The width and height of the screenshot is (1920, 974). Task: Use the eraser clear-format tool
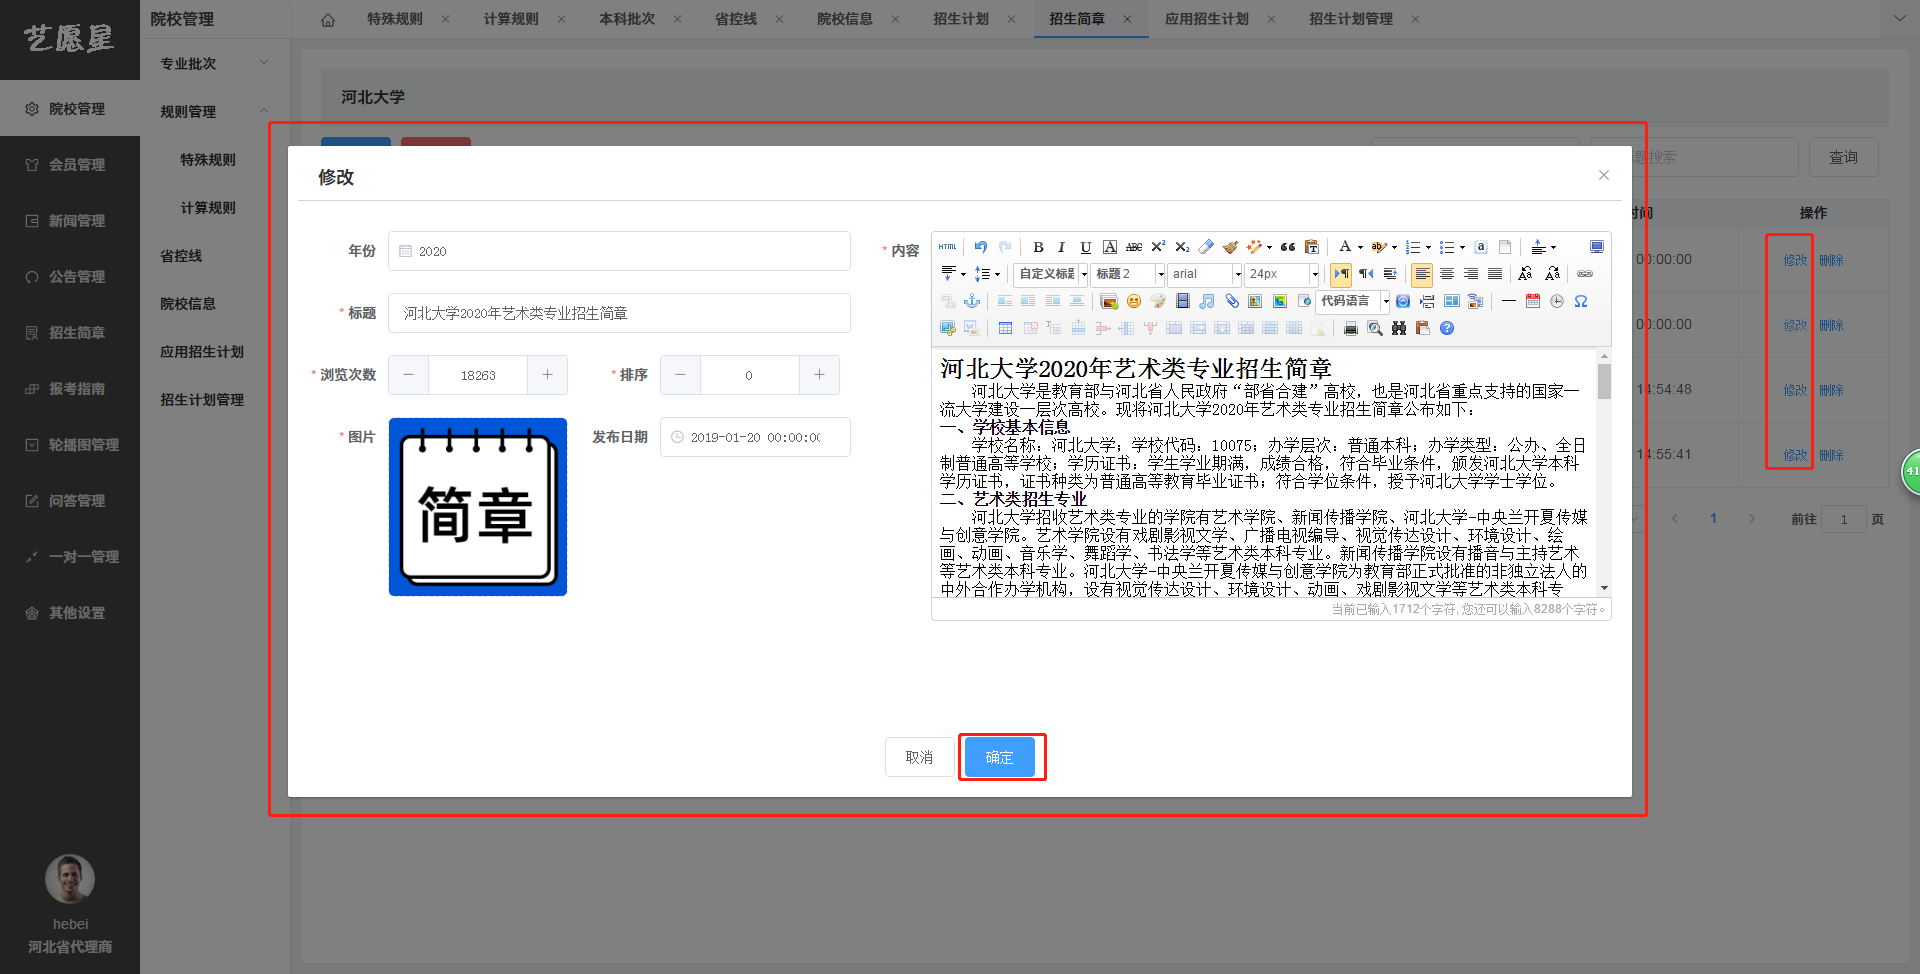click(1206, 247)
